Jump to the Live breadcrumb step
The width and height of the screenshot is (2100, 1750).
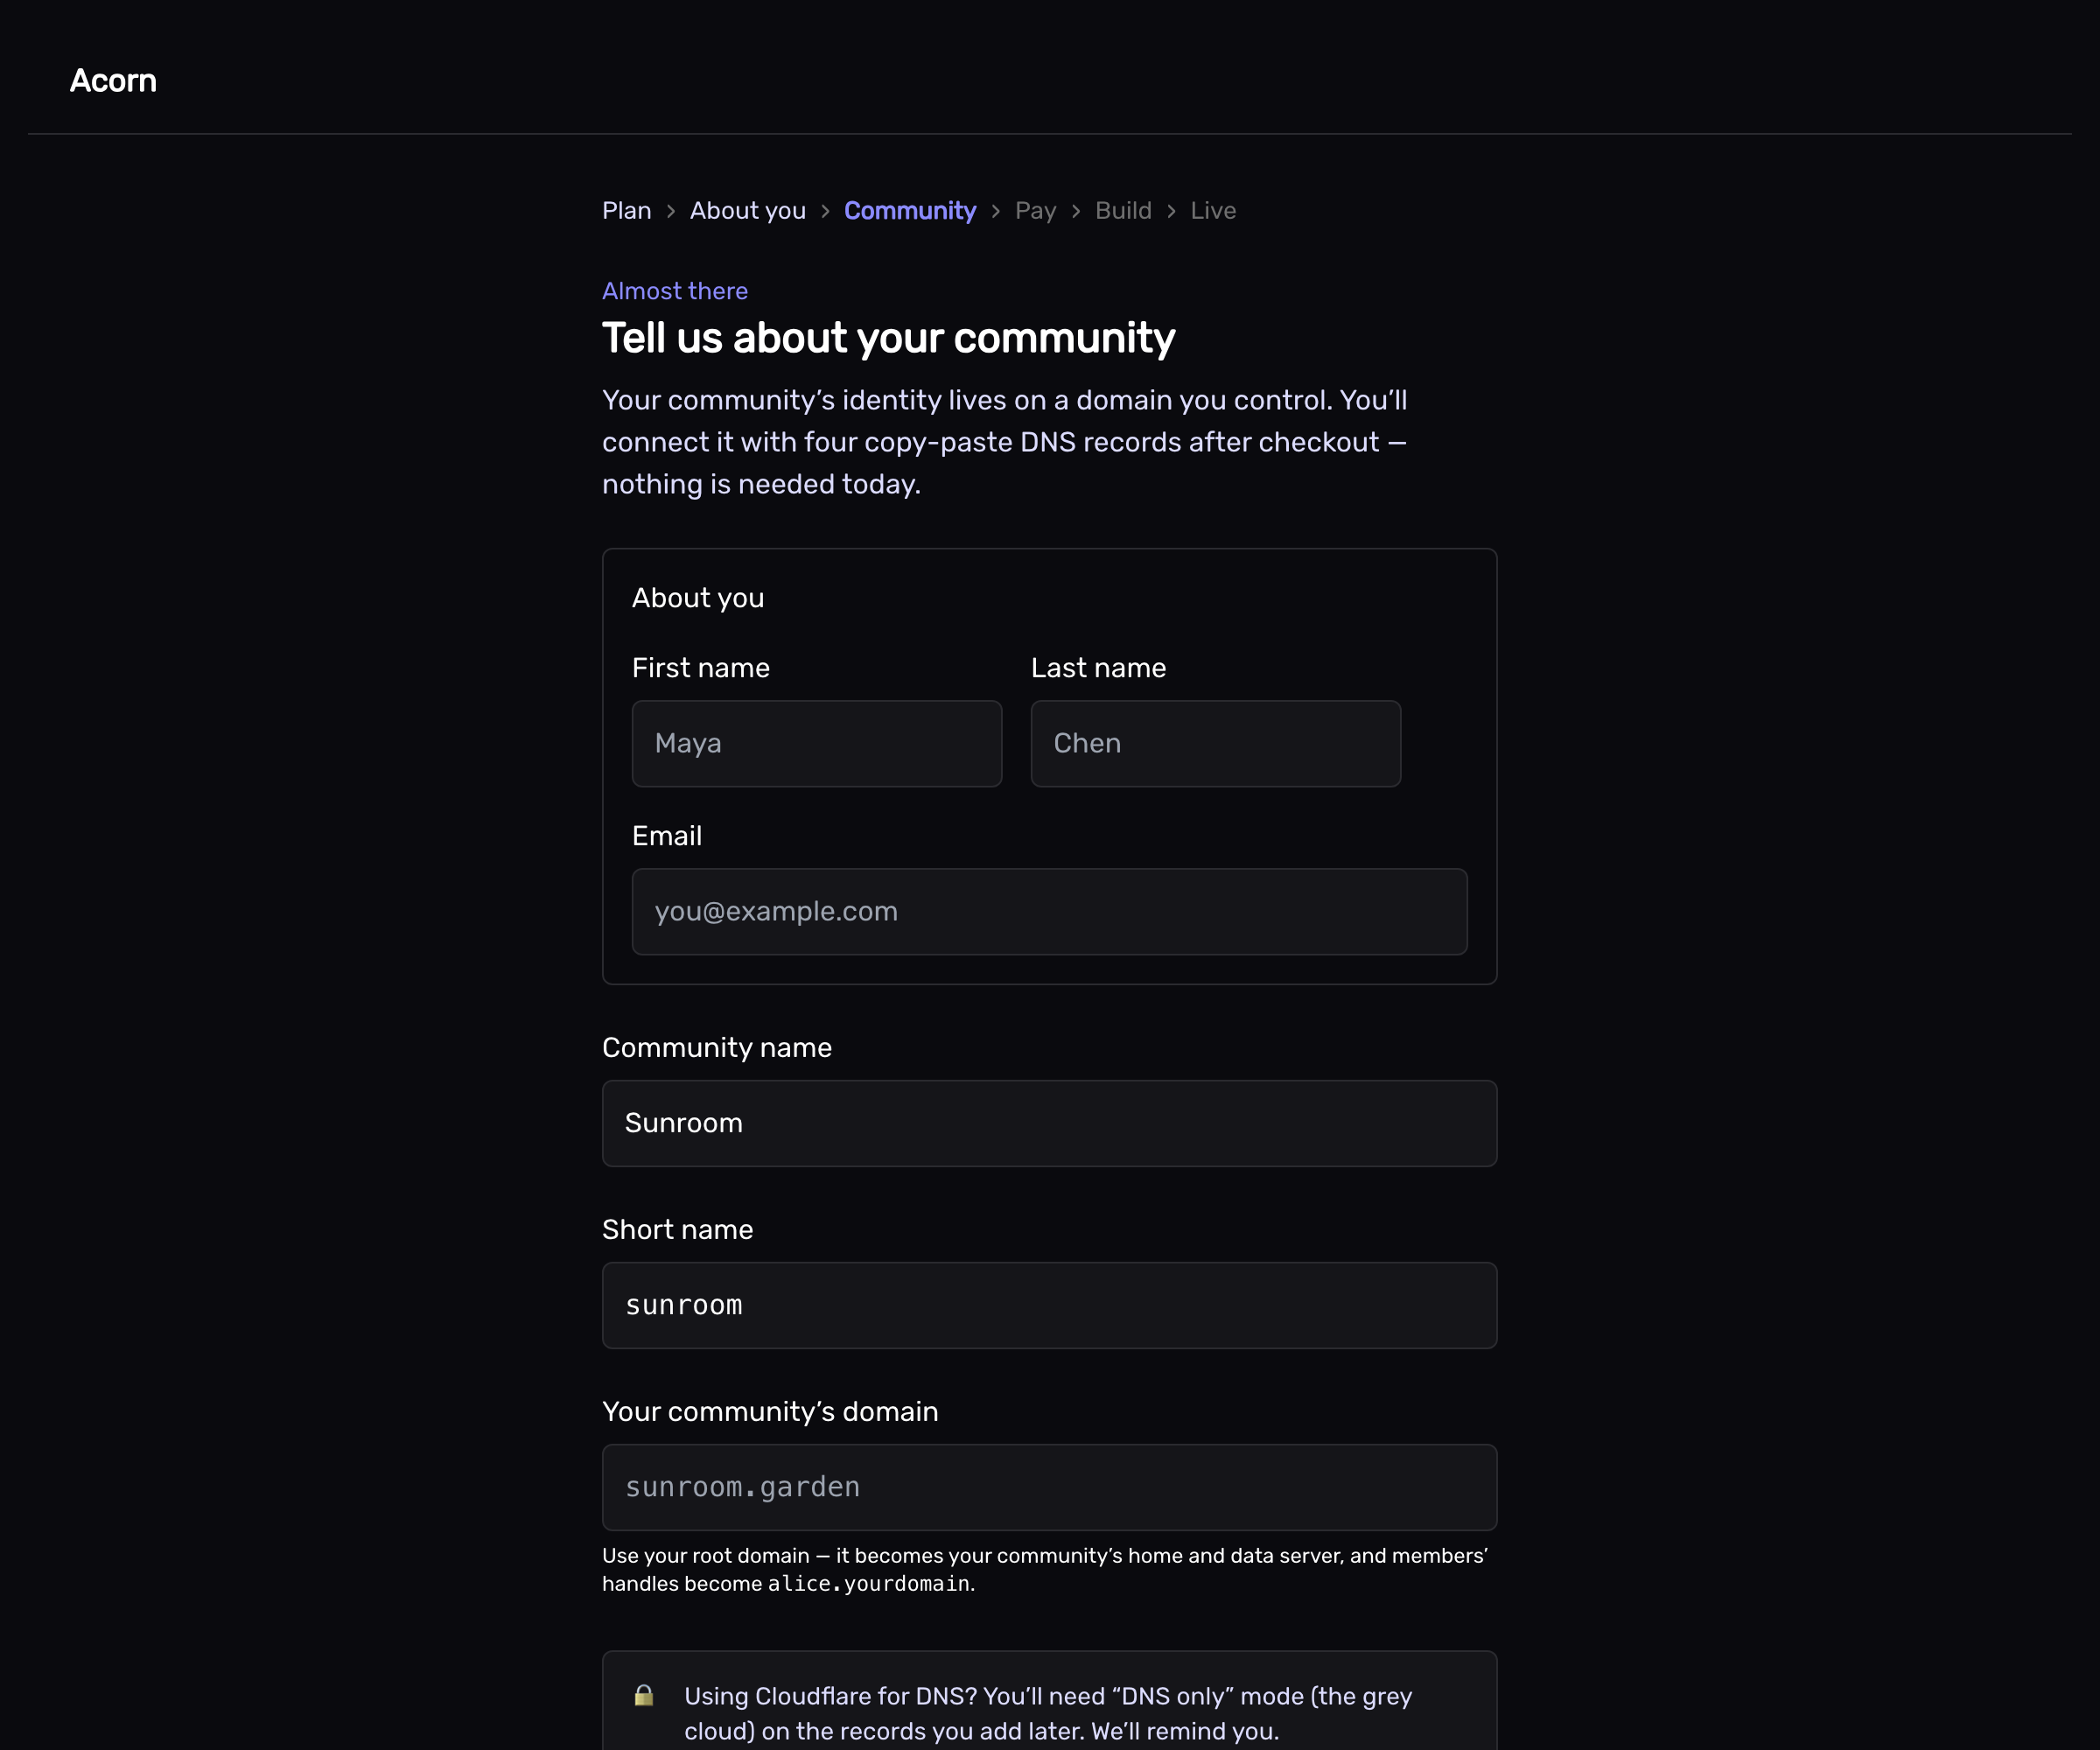(x=1213, y=211)
